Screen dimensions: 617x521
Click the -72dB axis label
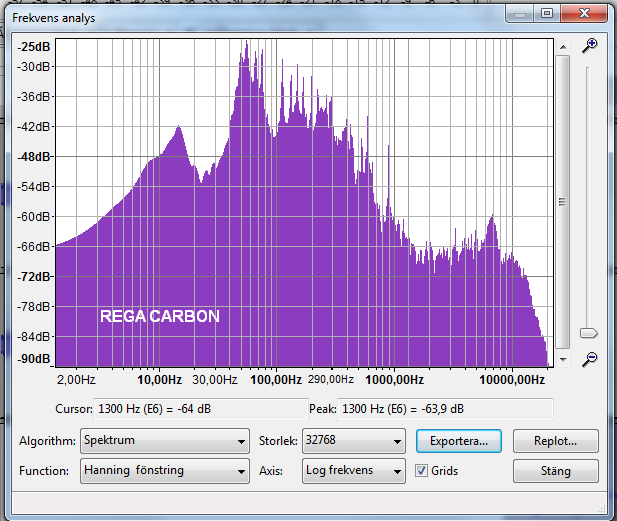(34, 277)
